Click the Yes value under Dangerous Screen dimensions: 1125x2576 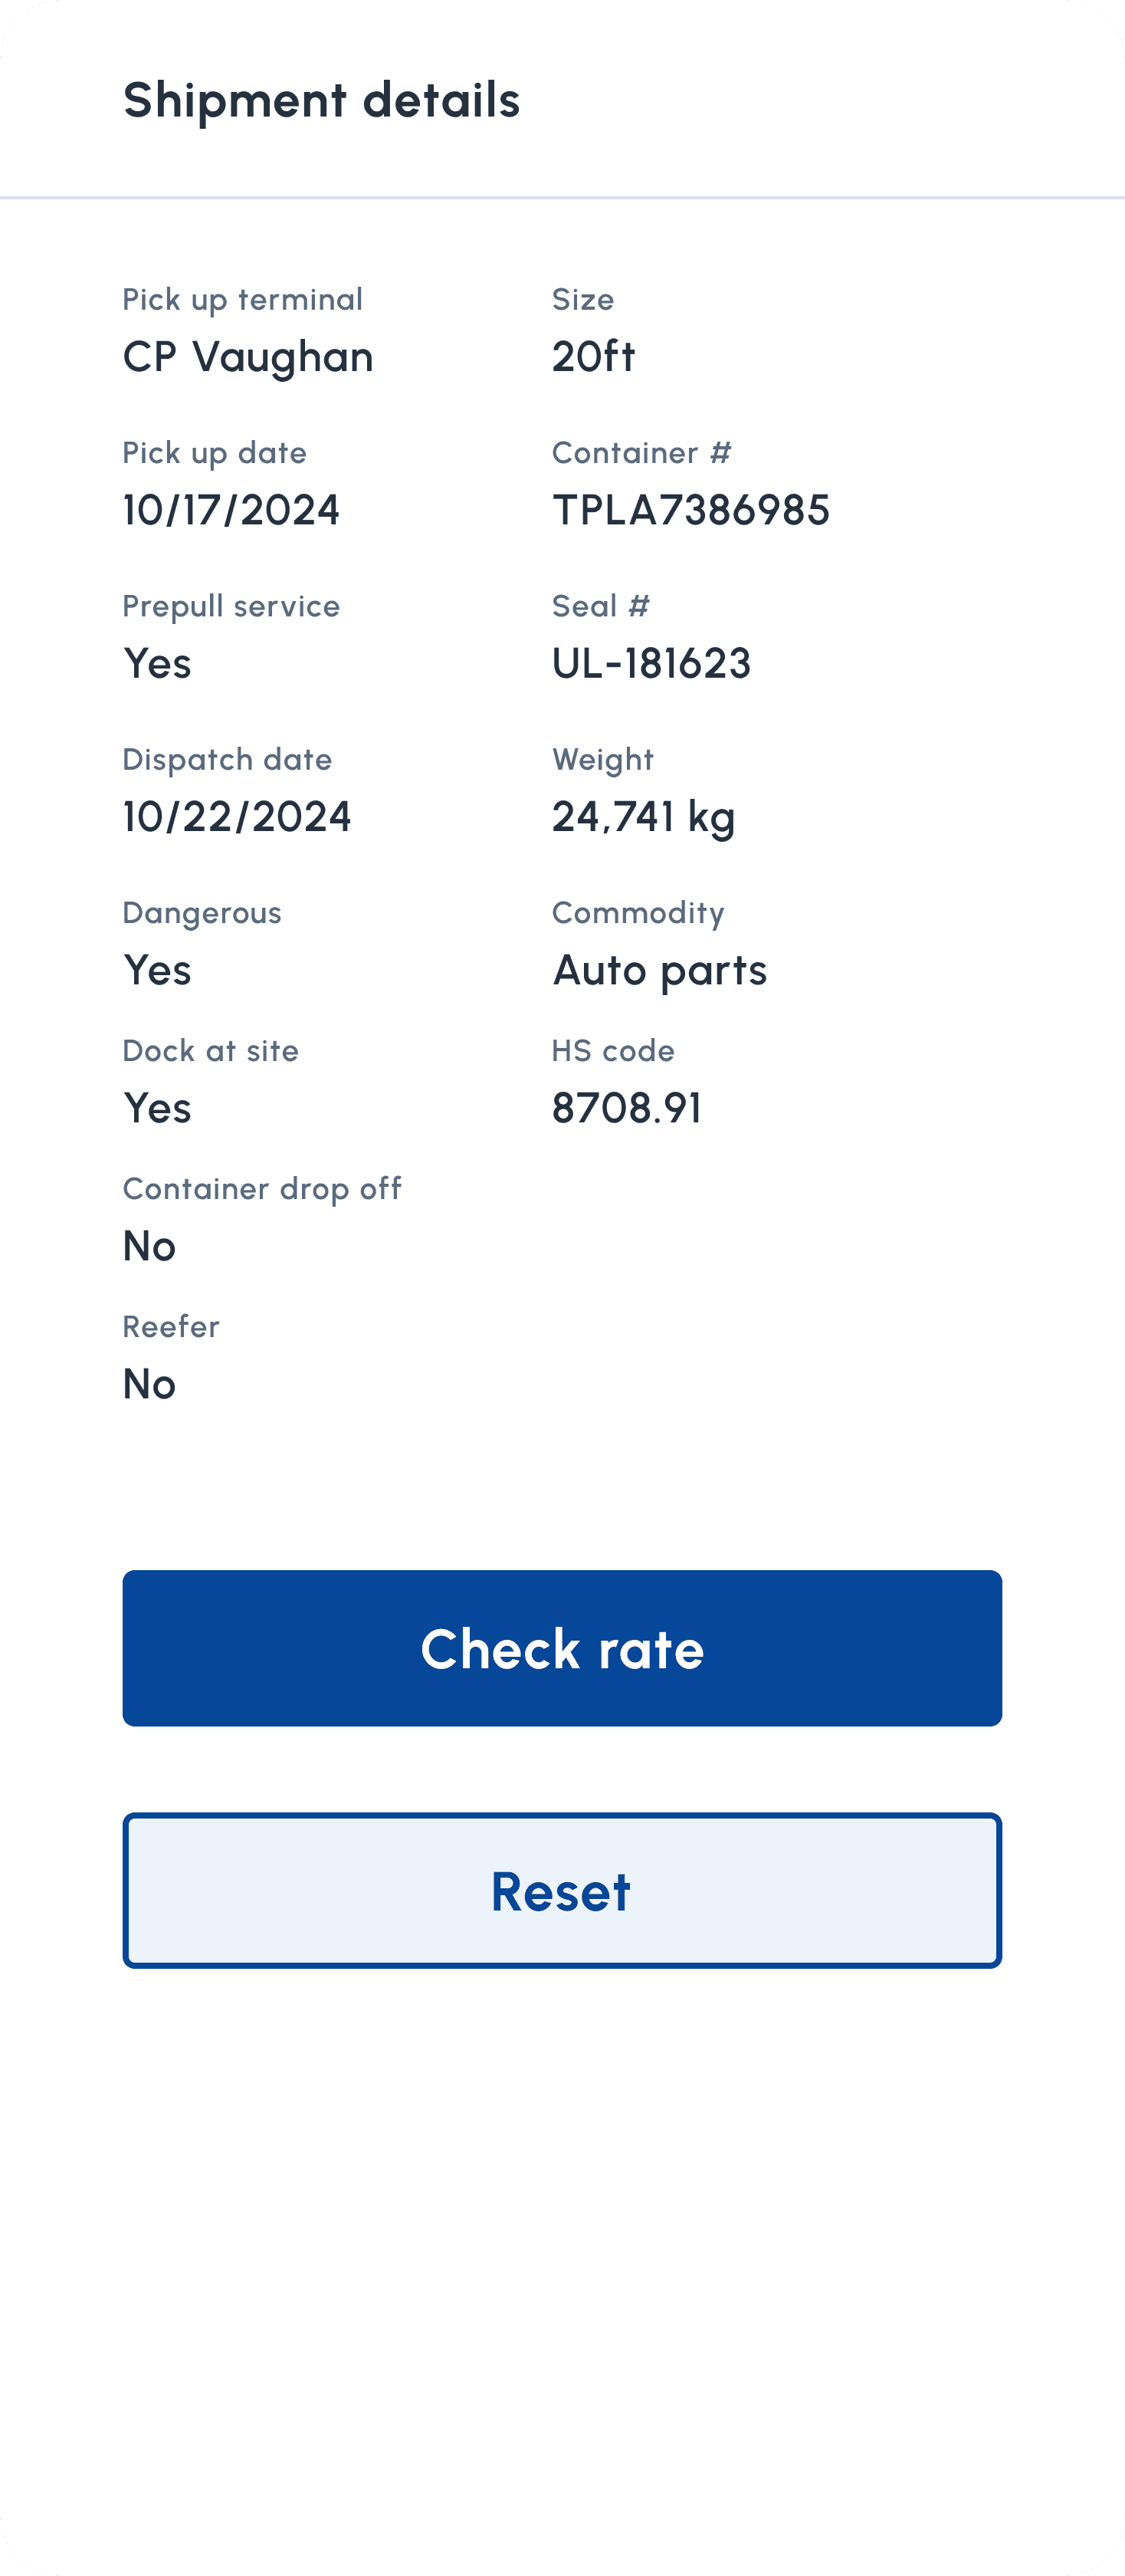click(x=157, y=970)
